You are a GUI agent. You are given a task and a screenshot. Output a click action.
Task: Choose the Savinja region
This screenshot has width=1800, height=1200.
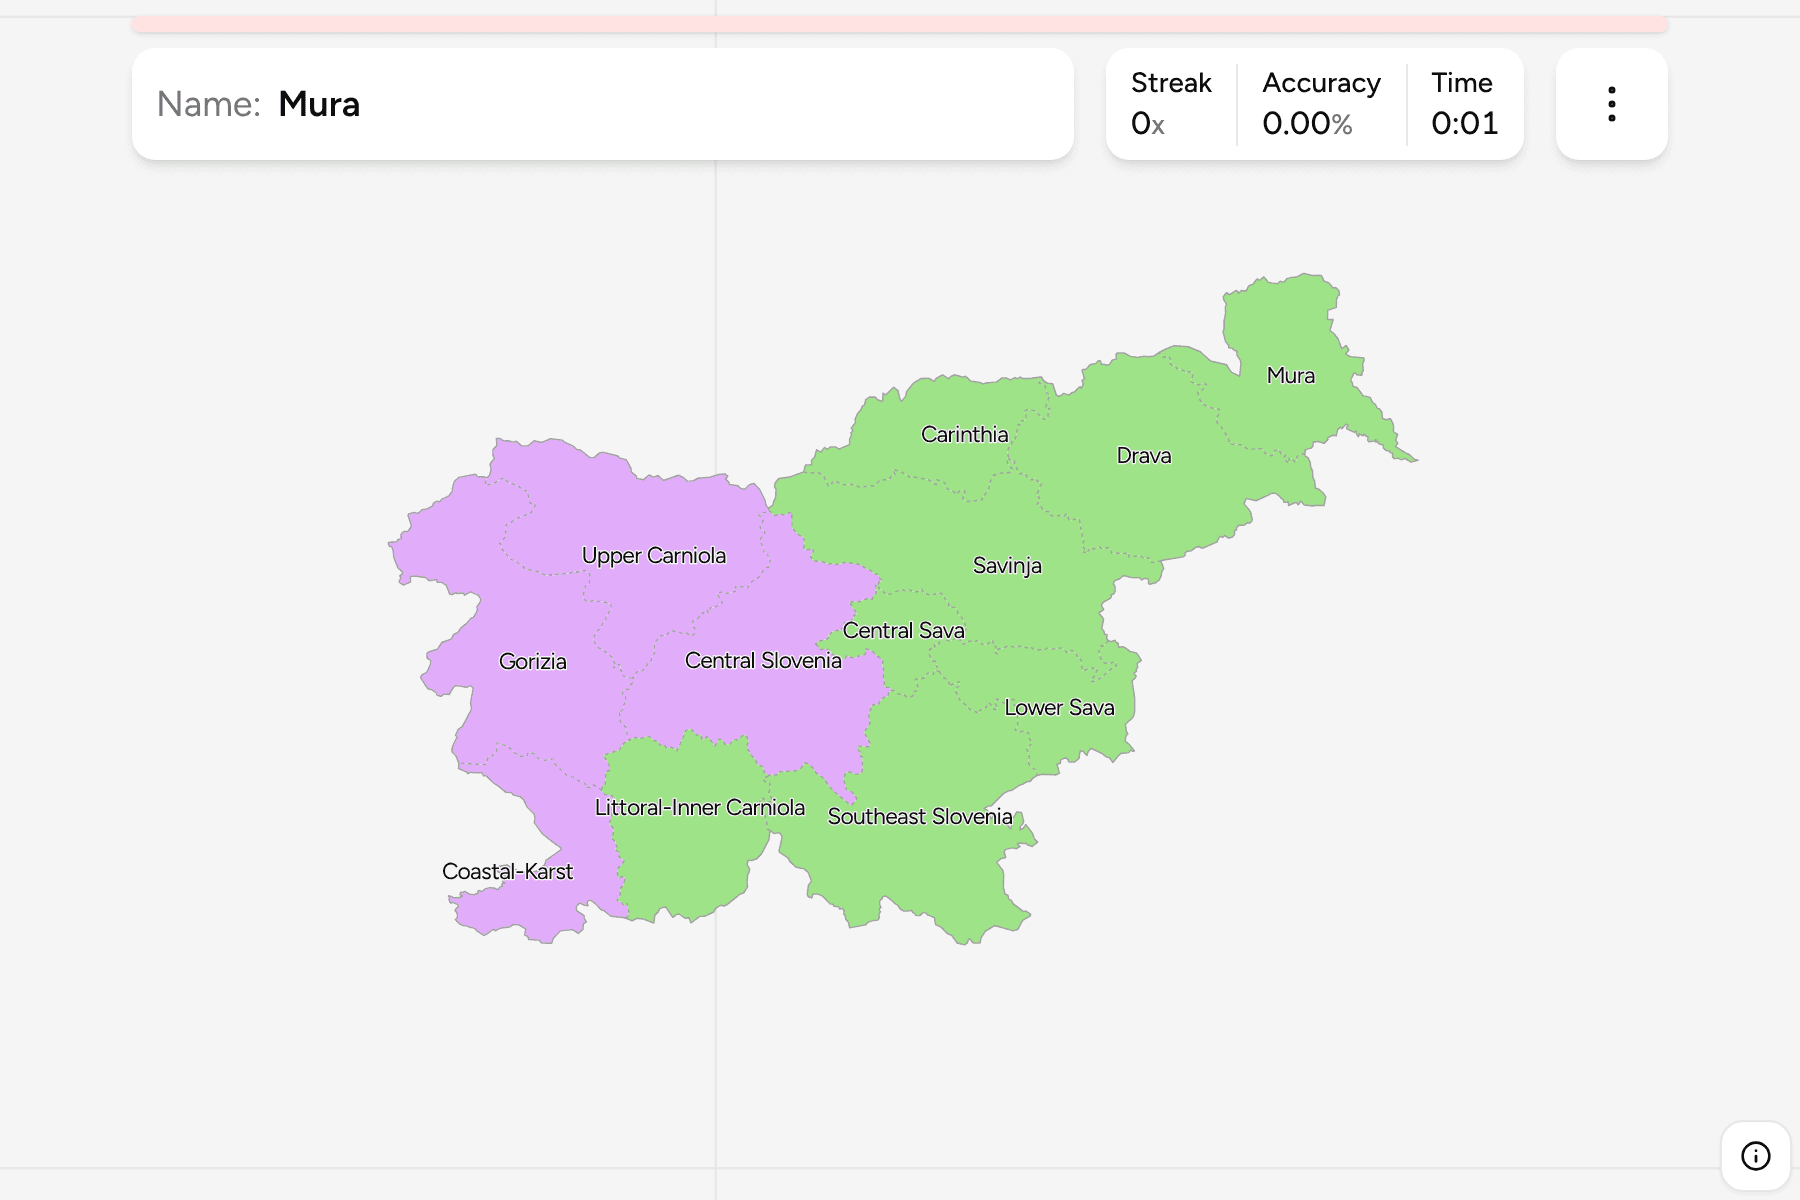[1007, 566]
